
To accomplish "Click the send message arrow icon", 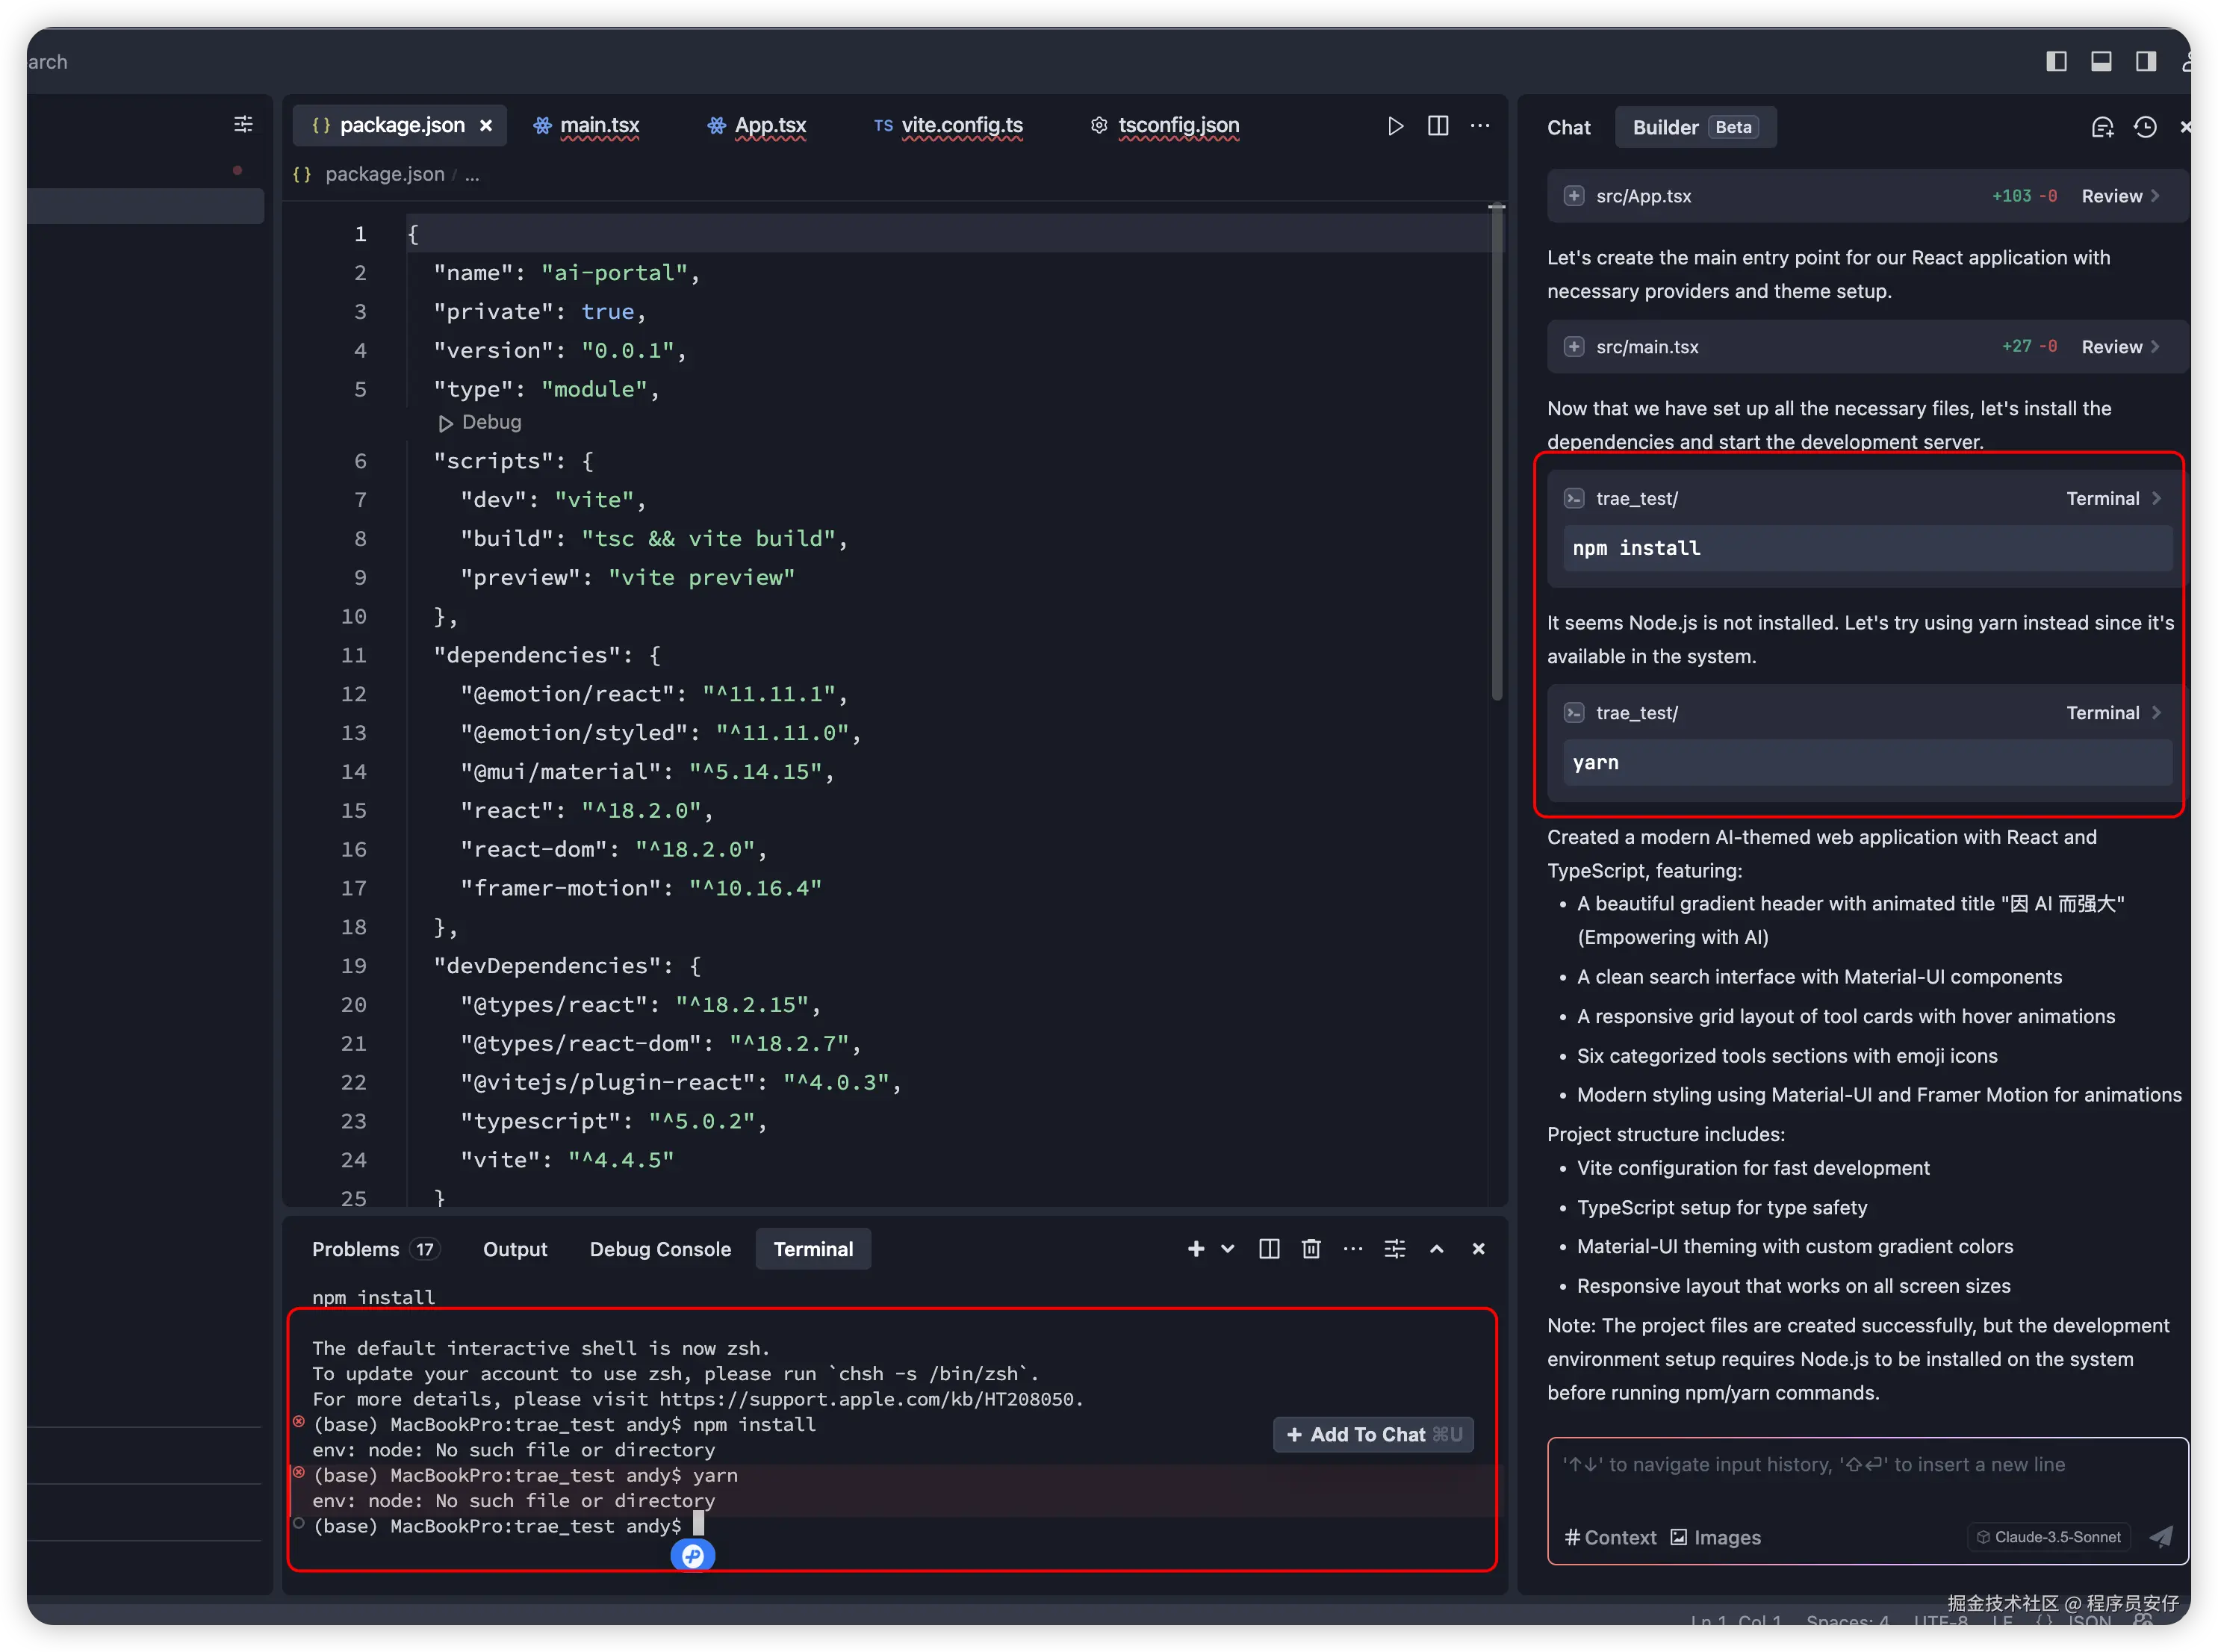I will (x=2160, y=1537).
